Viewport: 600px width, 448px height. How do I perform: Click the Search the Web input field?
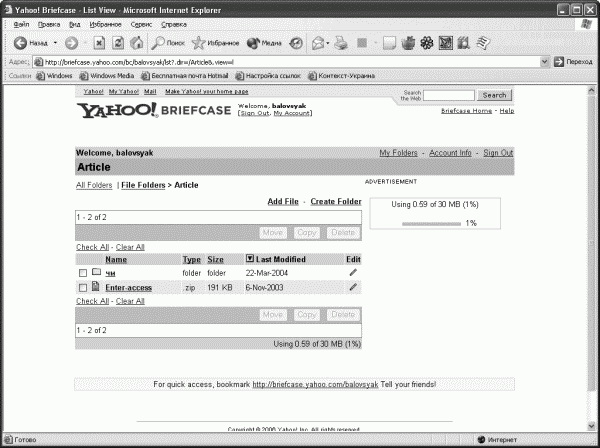448,95
